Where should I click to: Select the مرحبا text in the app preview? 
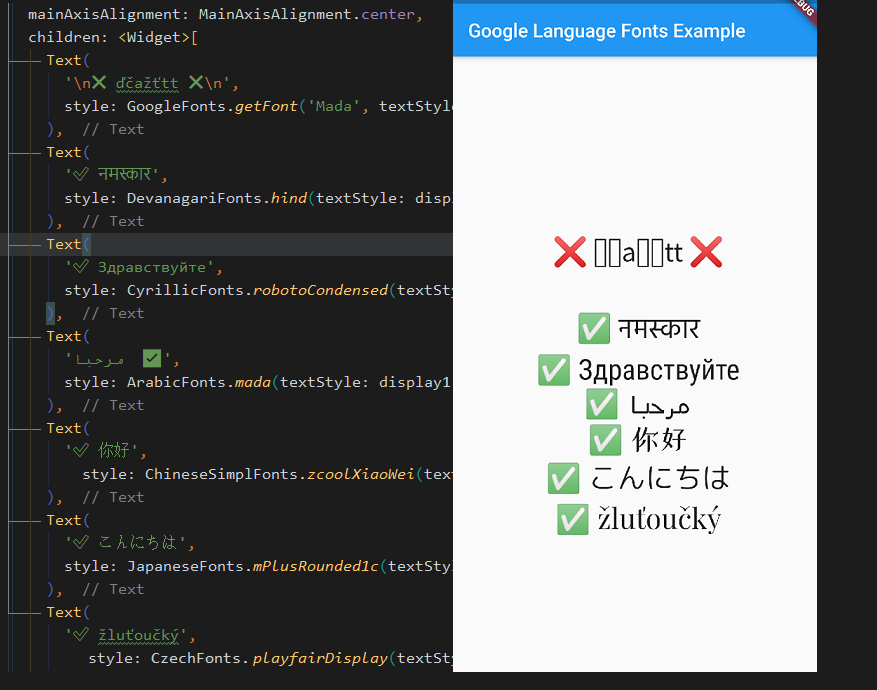(660, 405)
